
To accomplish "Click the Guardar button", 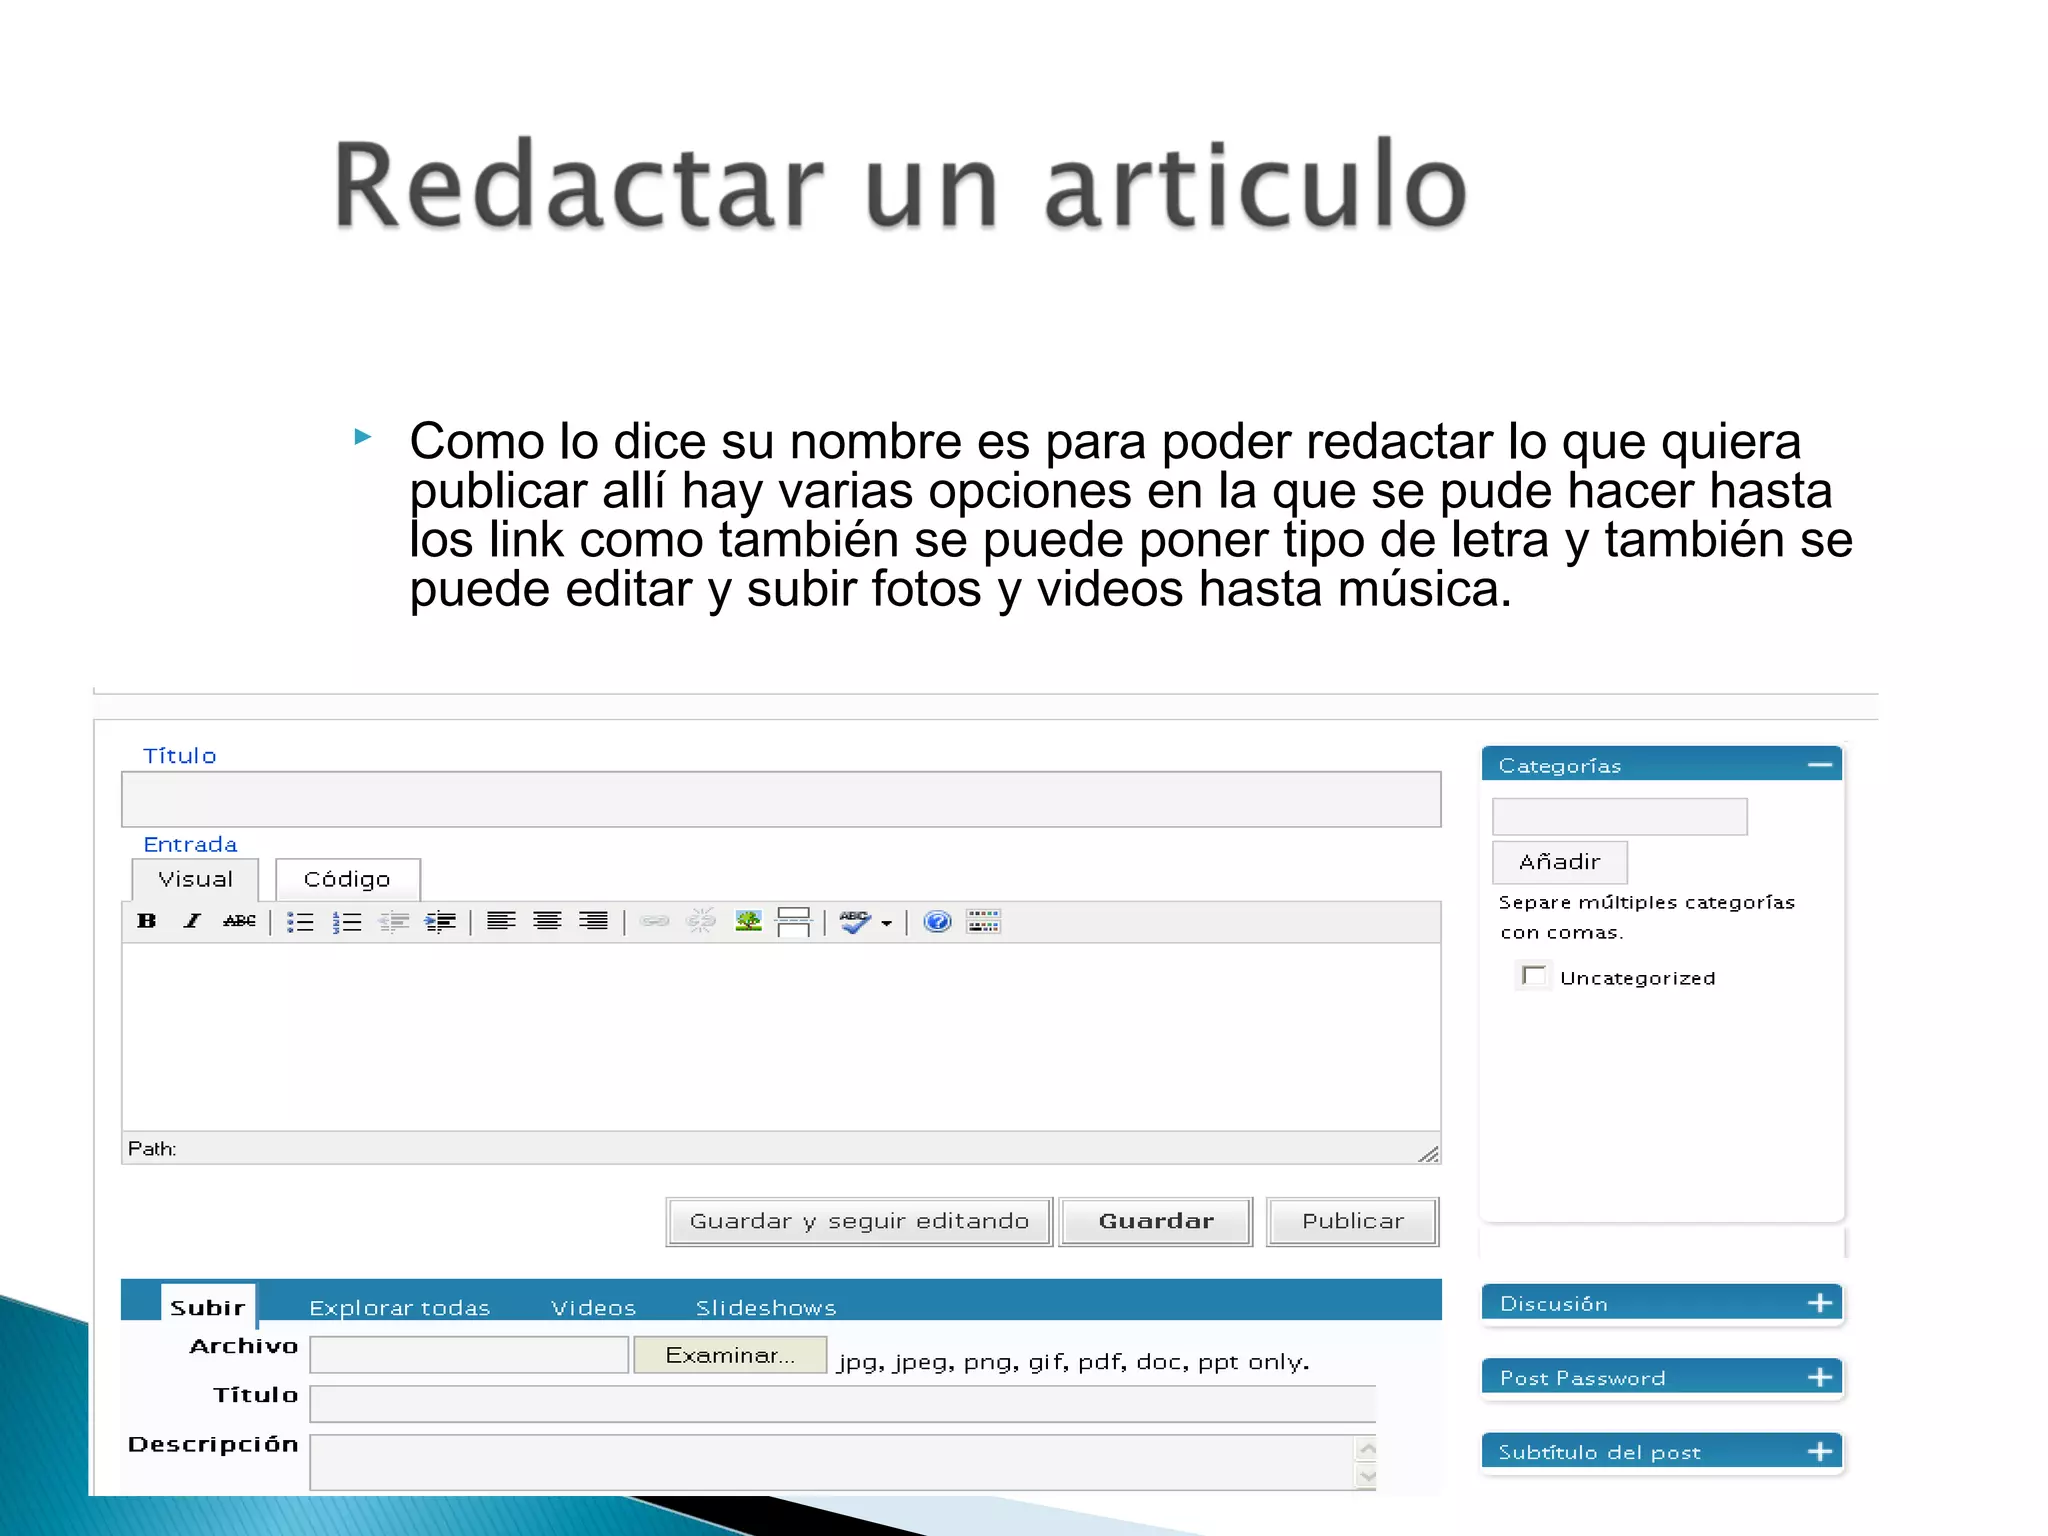I will (1156, 1221).
